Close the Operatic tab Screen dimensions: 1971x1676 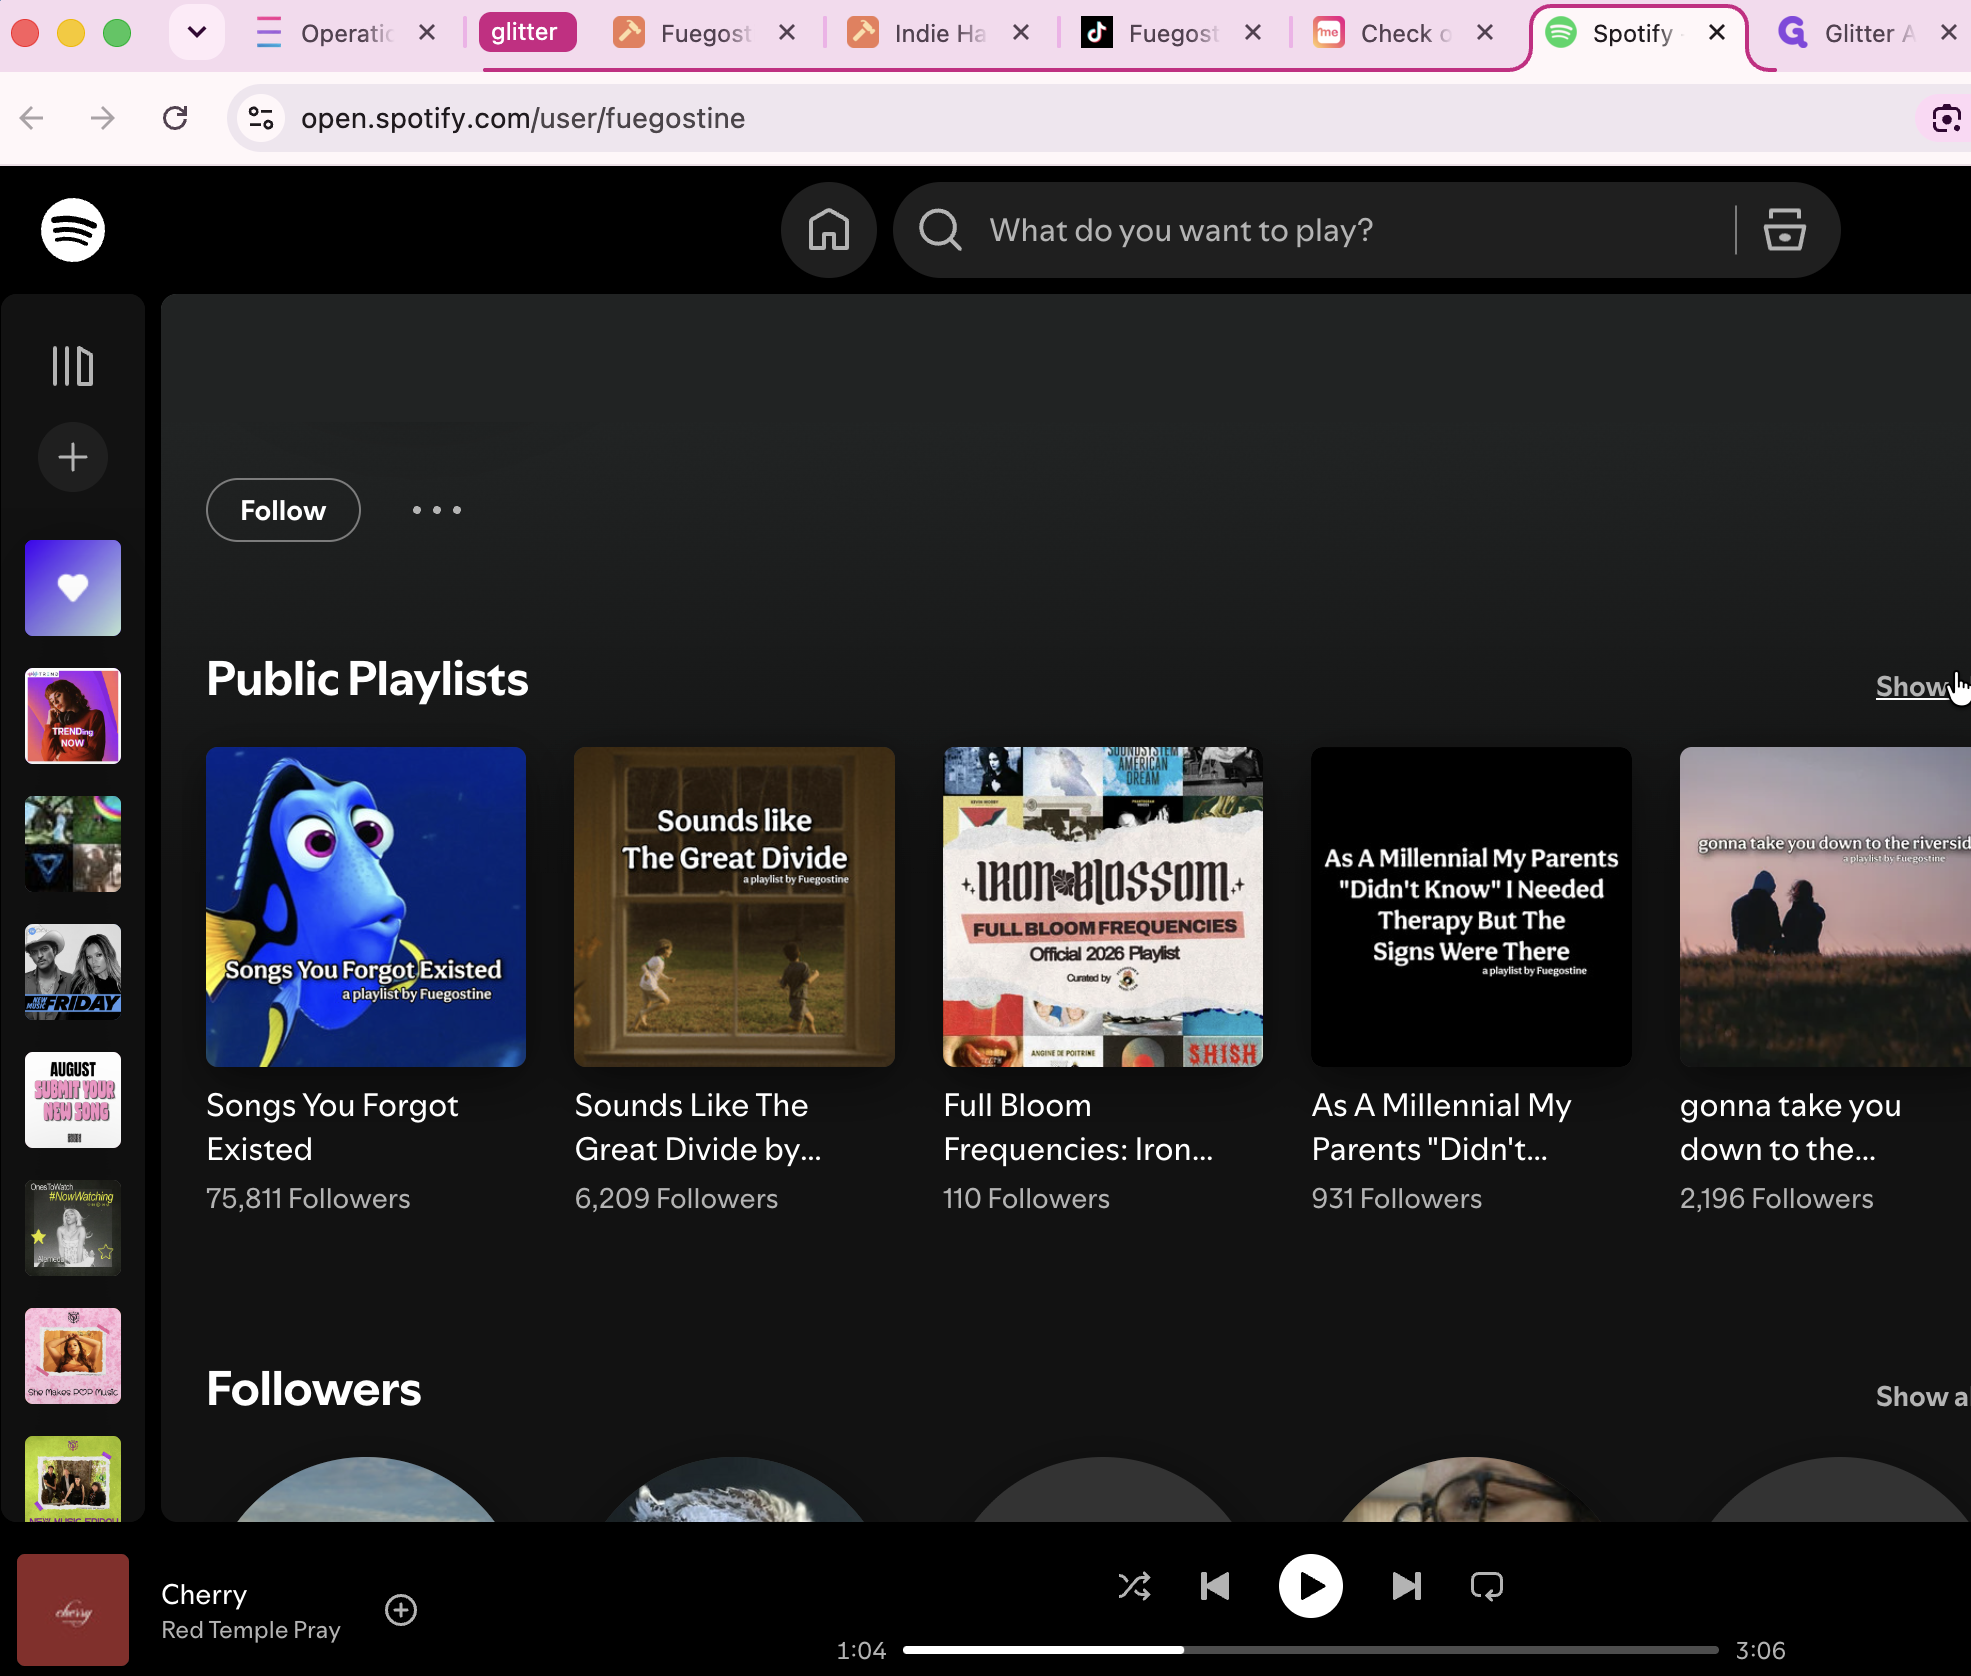[427, 32]
